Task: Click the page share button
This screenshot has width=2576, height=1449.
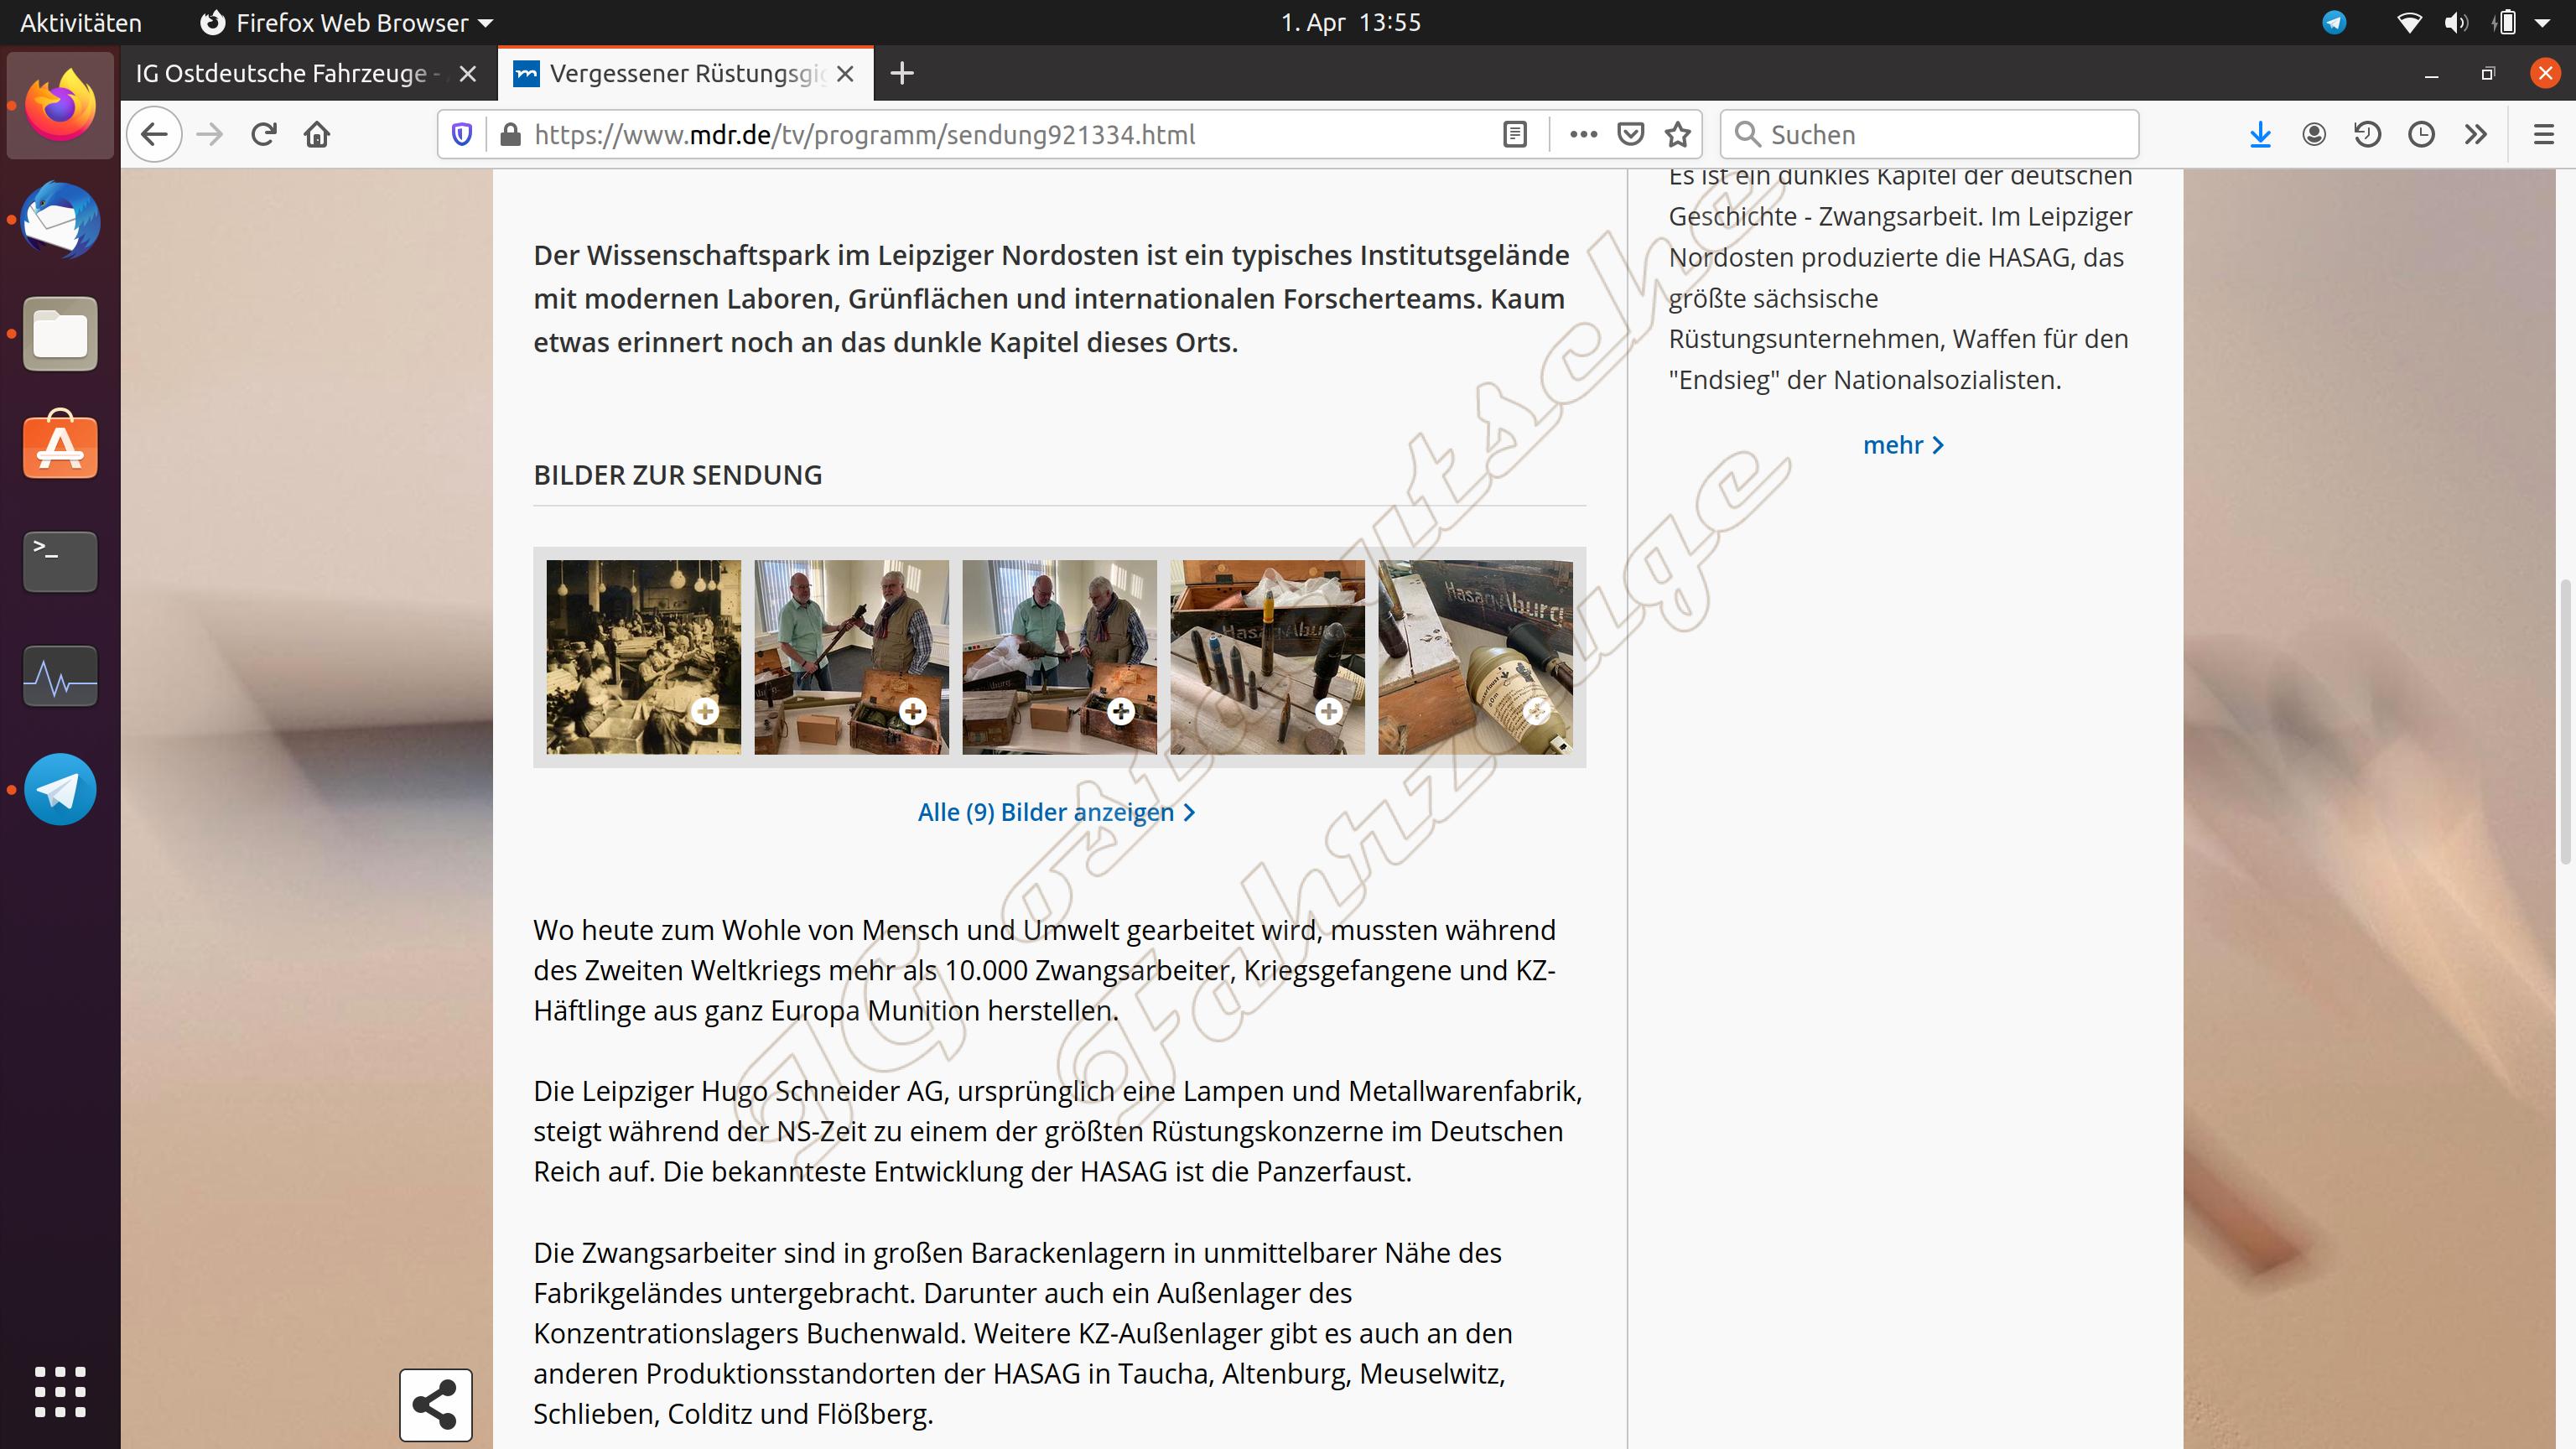Action: point(435,1404)
